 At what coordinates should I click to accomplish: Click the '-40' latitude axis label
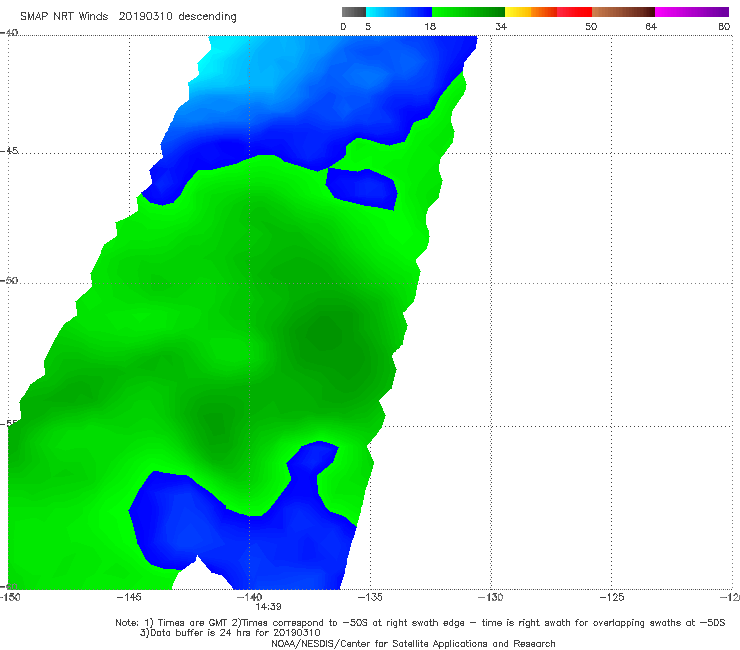coord(9,32)
